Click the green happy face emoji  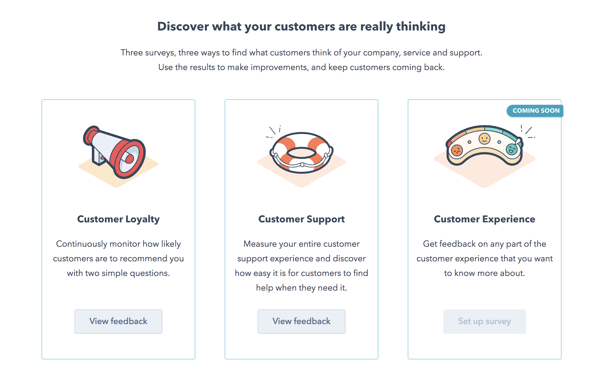(x=511, y=149)
